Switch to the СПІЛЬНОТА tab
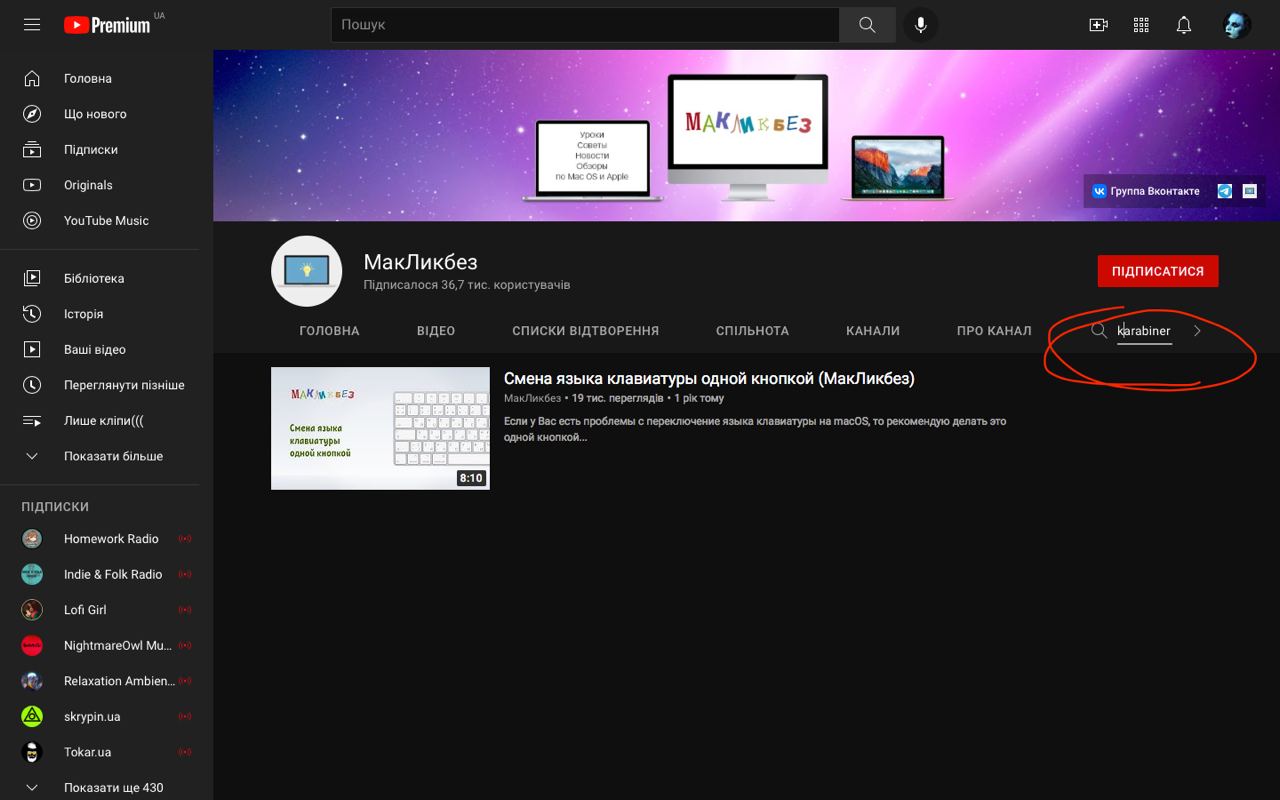Viewport: 1280px width, 800px height. (x=752, y=331)
